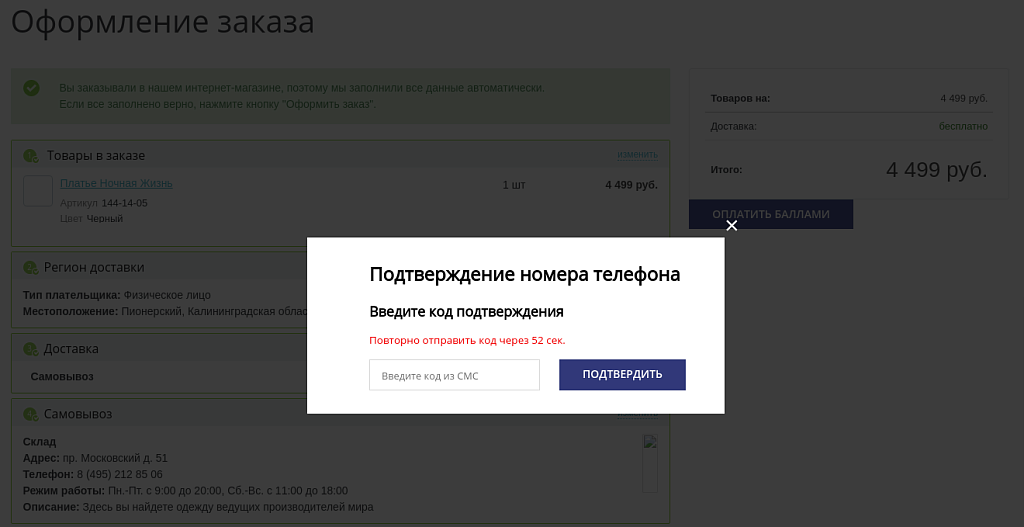This screenshot has width=1024, height=527.
Task: Open the Платье Ночная Жизнь product link
Action: click(x=116, y=184)
